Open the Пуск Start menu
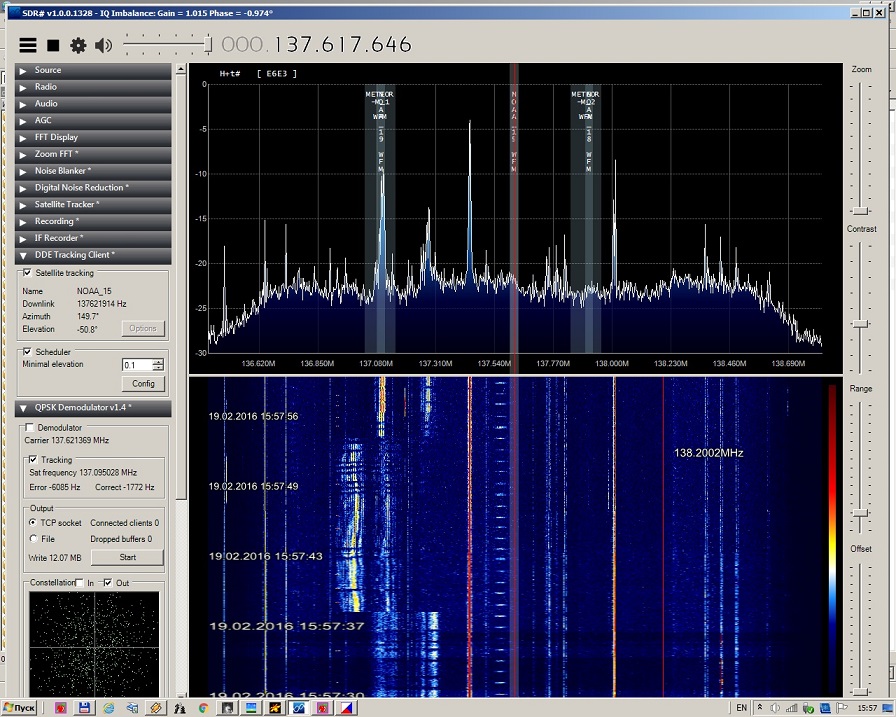Screen dimensions: 896x717 coord(19,708)
